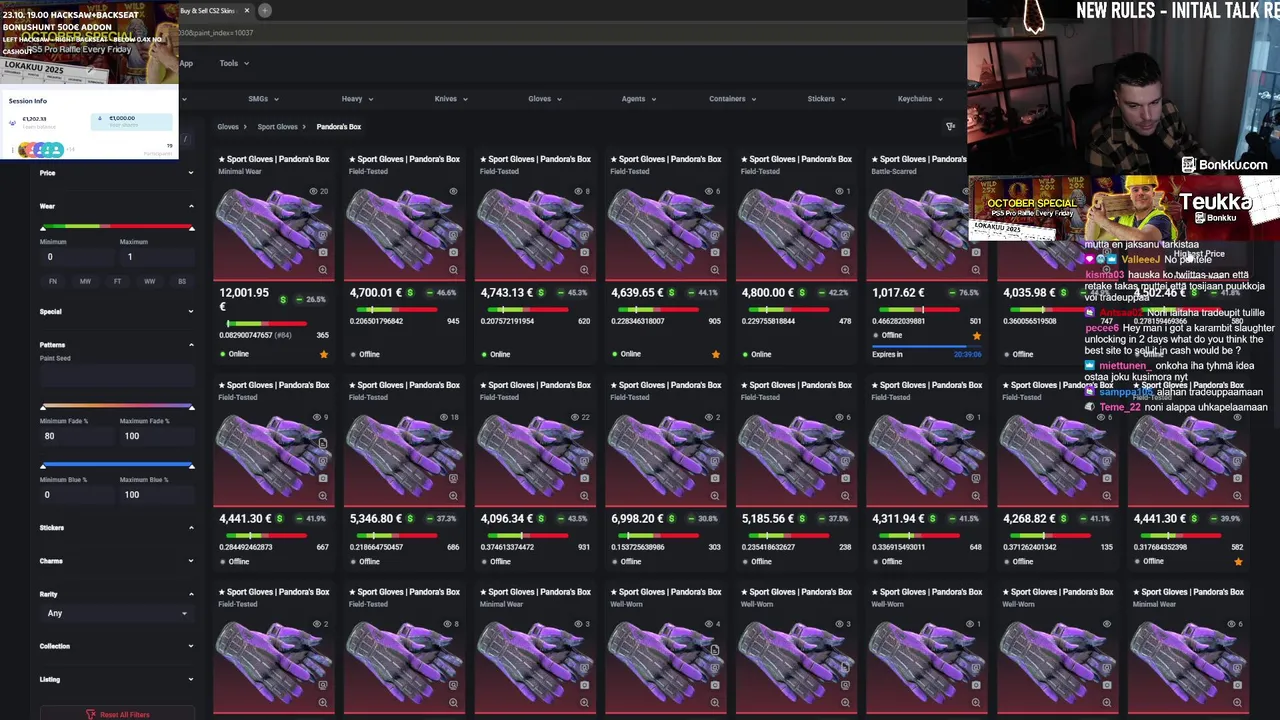Screen dimensions: 1280x720
Task: Open a new browser tab with plus icon
Action: coord(265,10)
